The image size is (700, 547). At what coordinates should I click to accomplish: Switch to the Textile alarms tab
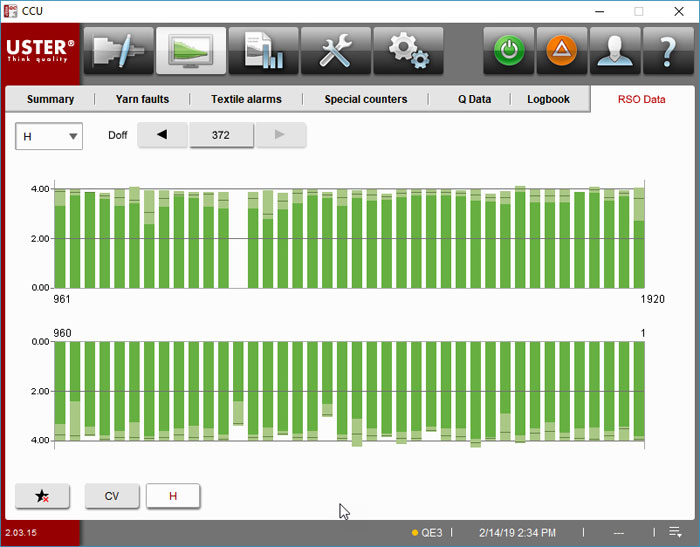pos(246,99)
